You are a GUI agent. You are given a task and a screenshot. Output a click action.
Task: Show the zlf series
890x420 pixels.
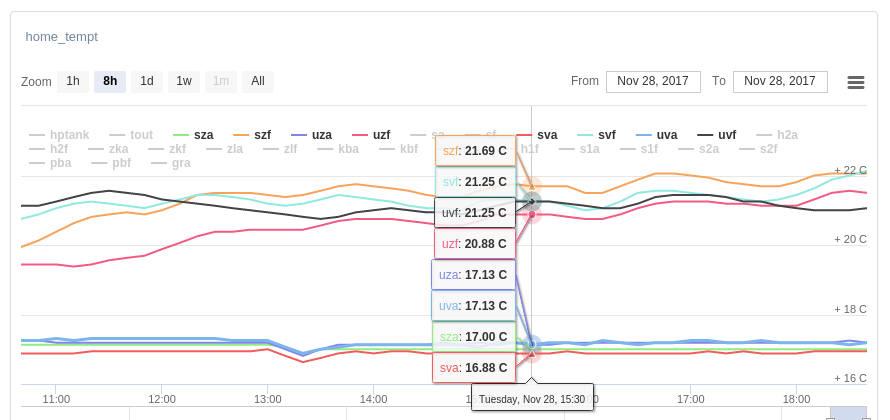point(280,149)
